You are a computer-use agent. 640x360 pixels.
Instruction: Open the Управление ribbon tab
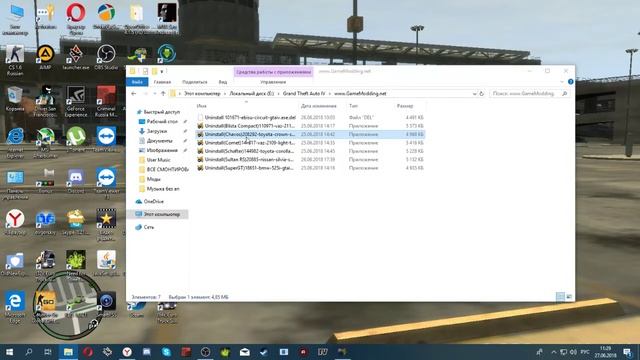pyautogui.click(x=273, y=82)
